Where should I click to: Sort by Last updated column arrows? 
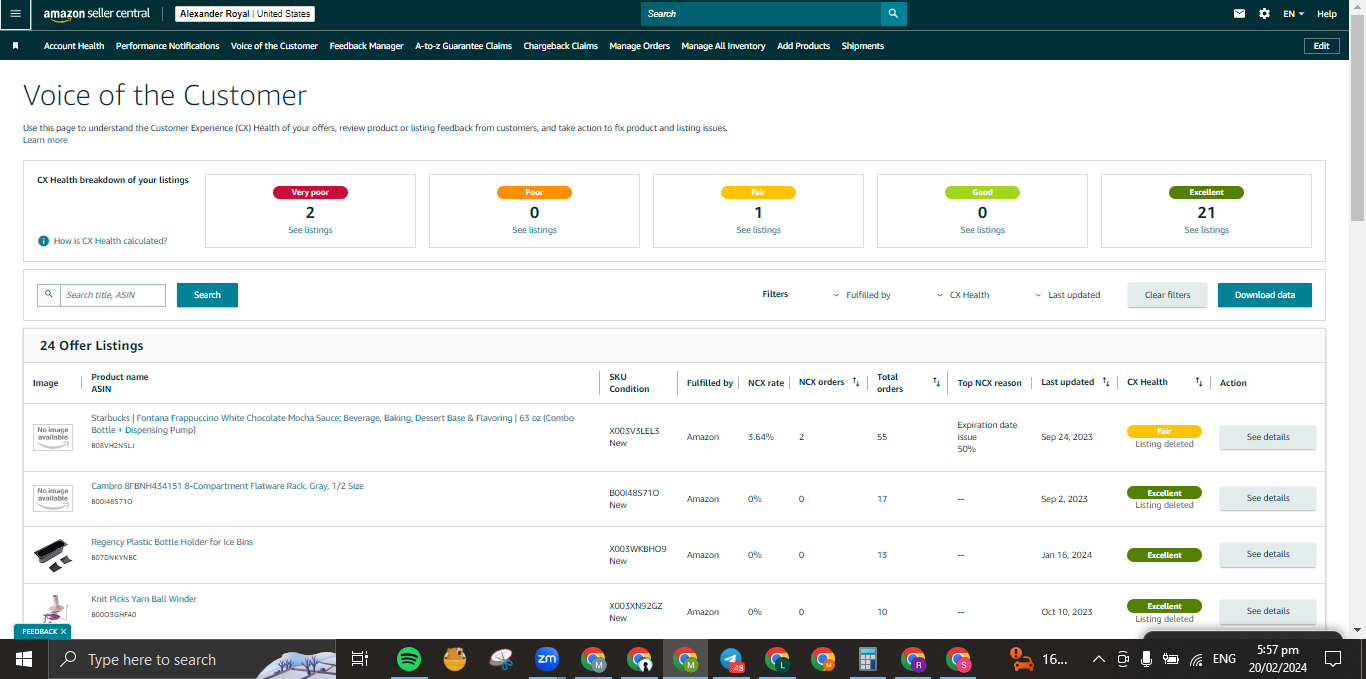click(x=1105, y=382)
